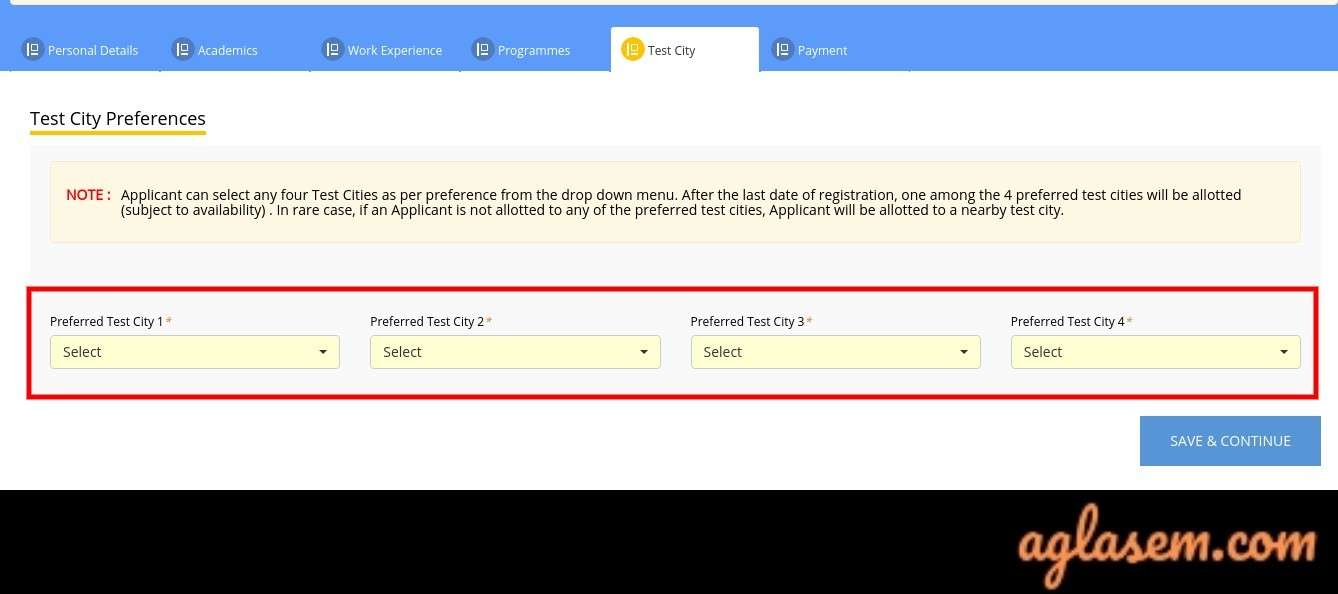Click the Test City Preferences heading
The width and height of the screenshot is (1338, 594).
point(118,119)
